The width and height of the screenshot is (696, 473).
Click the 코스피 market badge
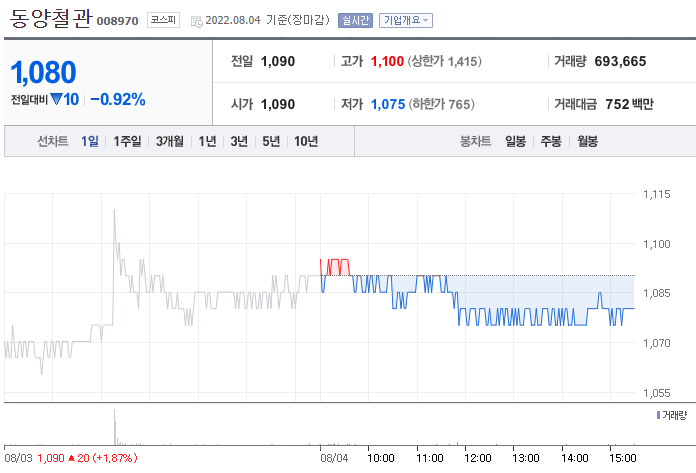coord(163,20)
